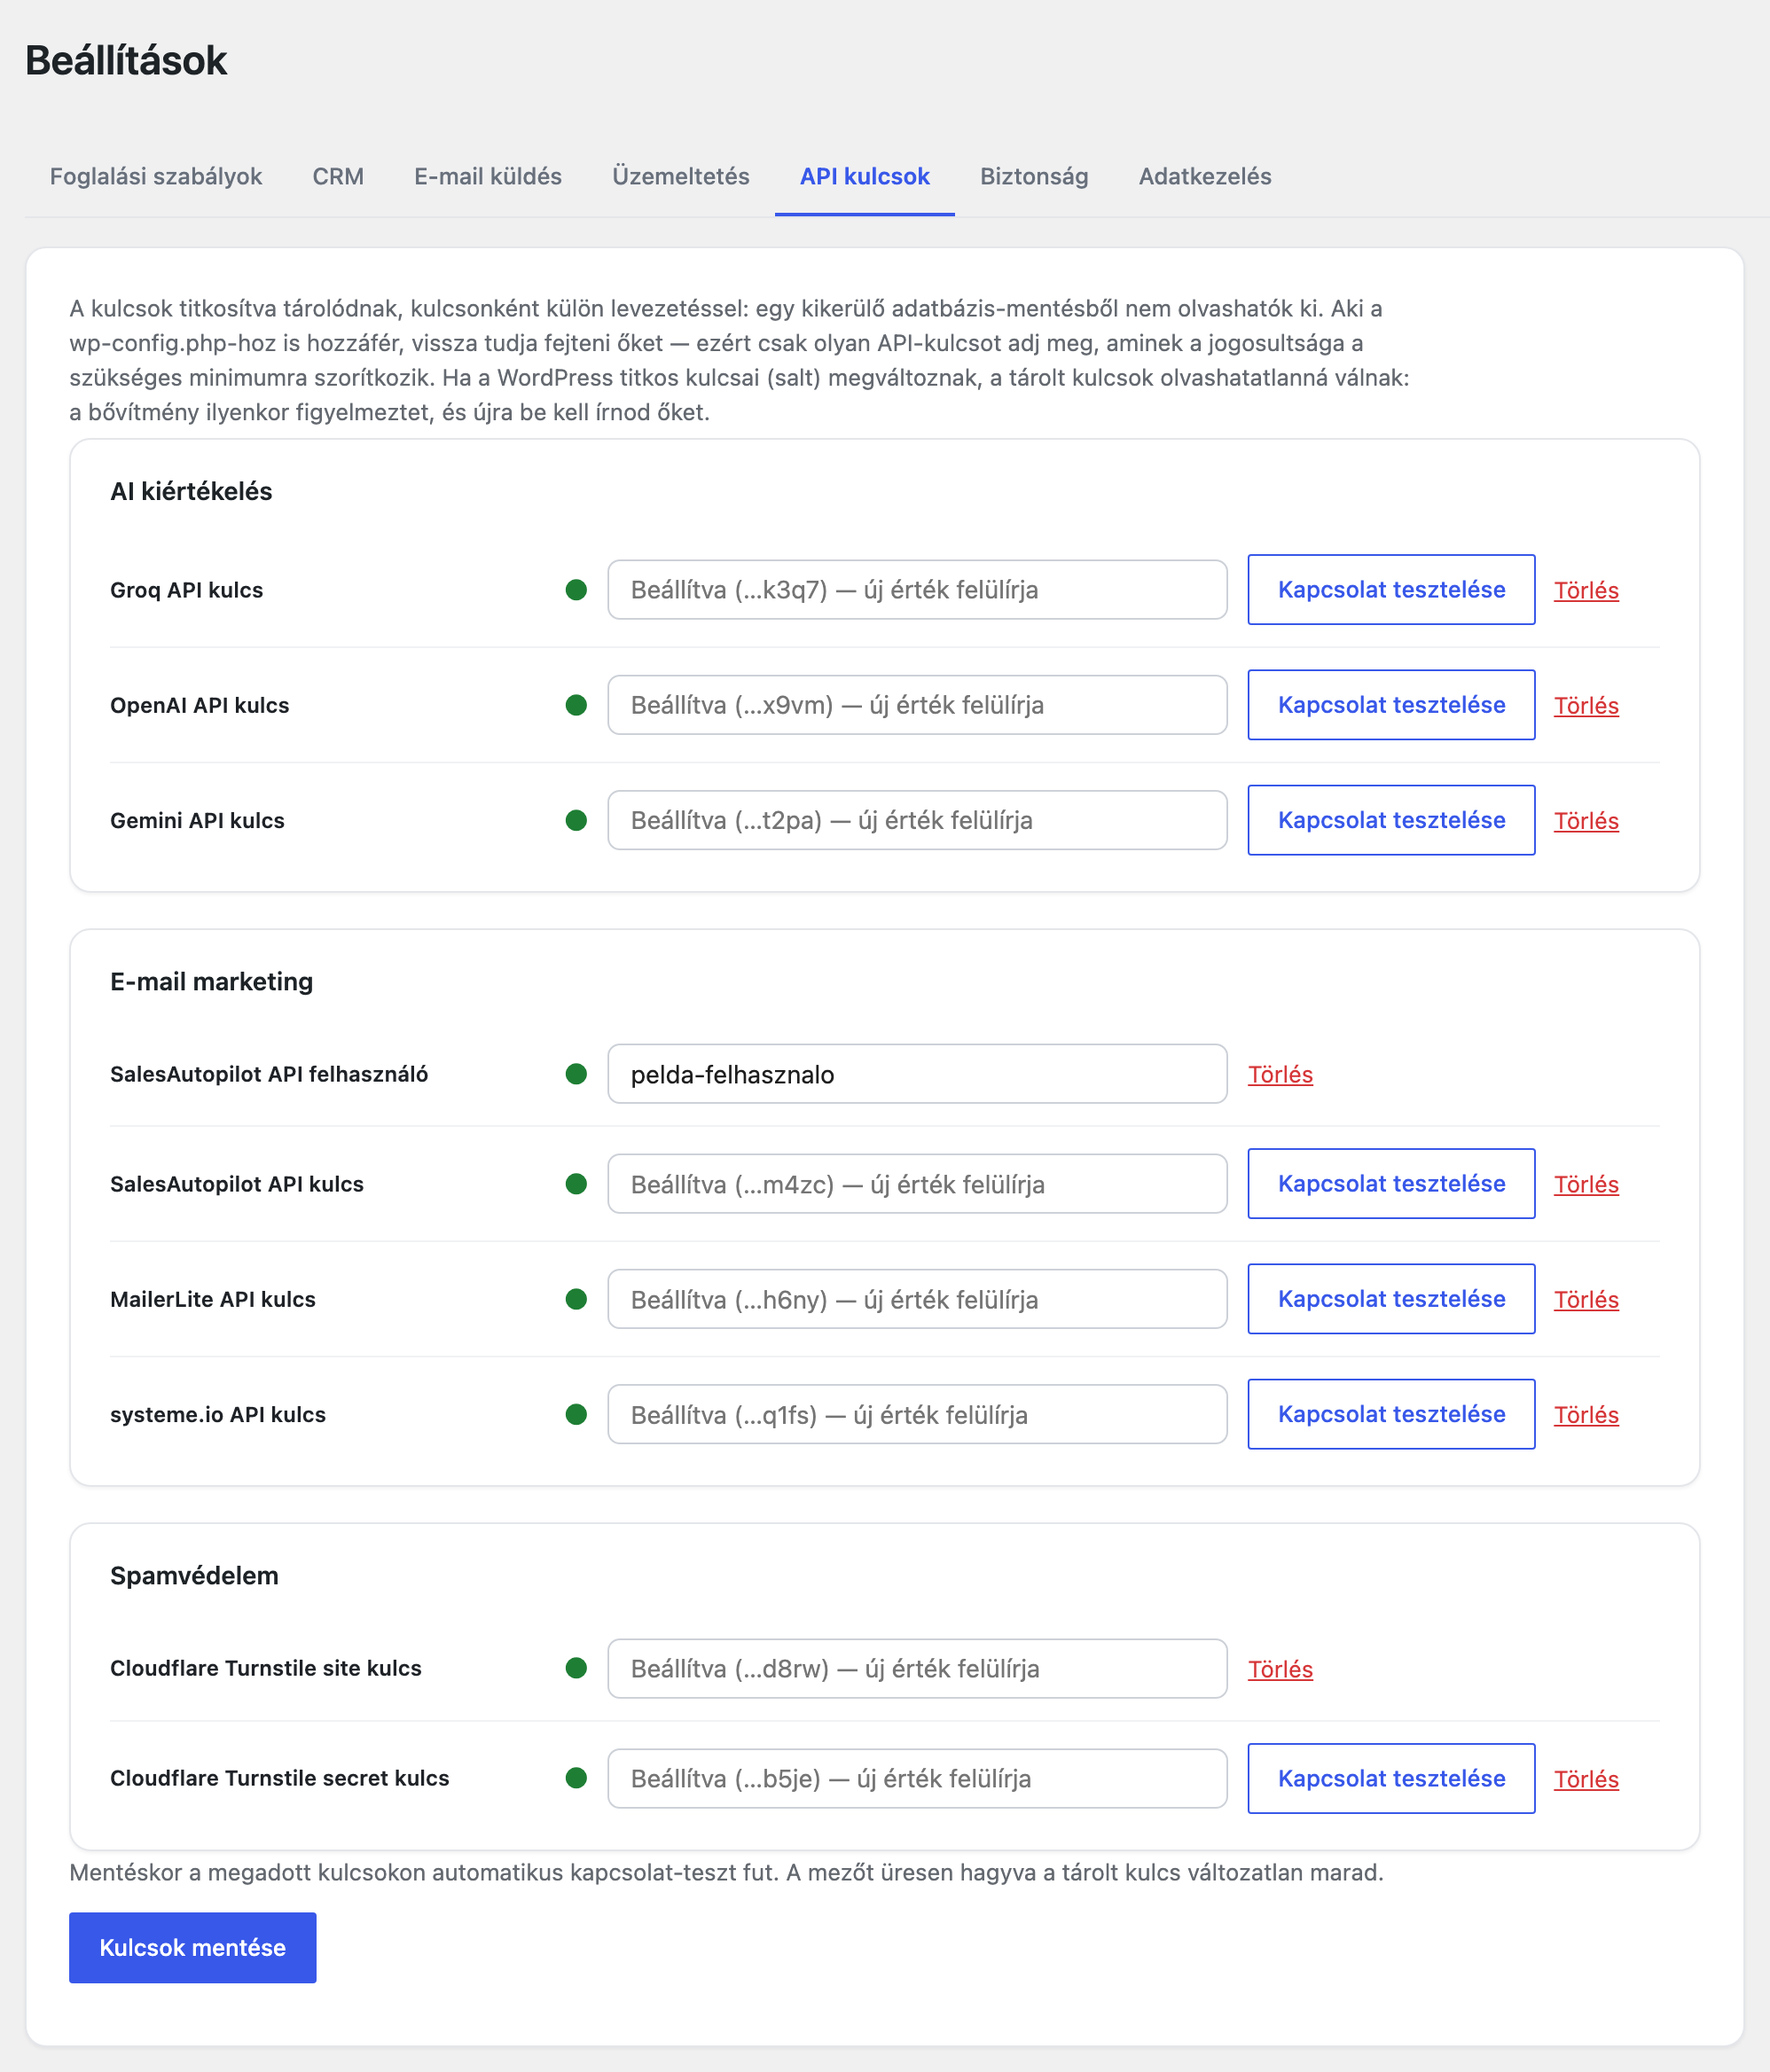Delete the Groq API kulcs via Törlés

tap(1586, 591)
